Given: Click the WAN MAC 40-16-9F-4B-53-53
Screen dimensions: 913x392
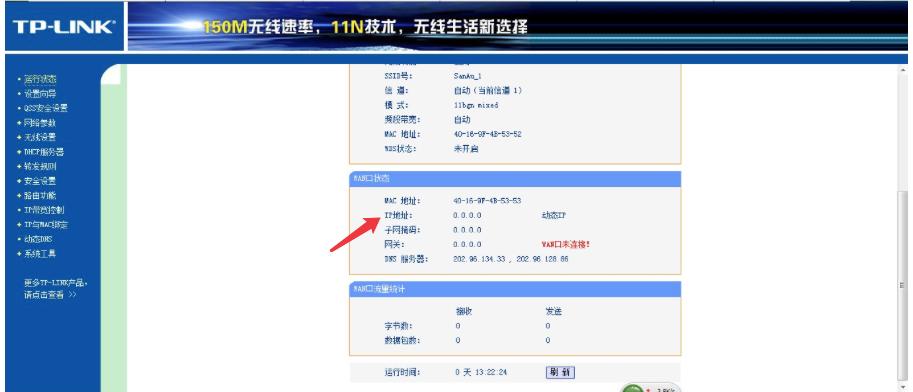Looking at the screenshot, I should pos(487,201).
